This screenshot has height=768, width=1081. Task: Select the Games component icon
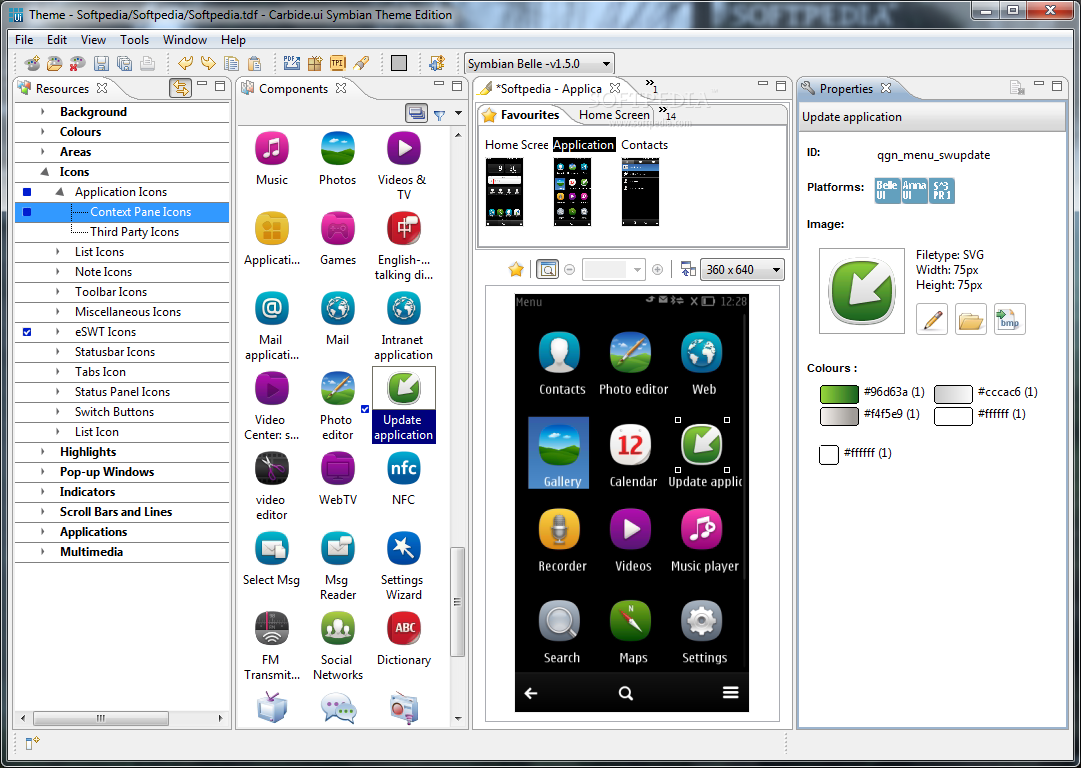[338, 228]
